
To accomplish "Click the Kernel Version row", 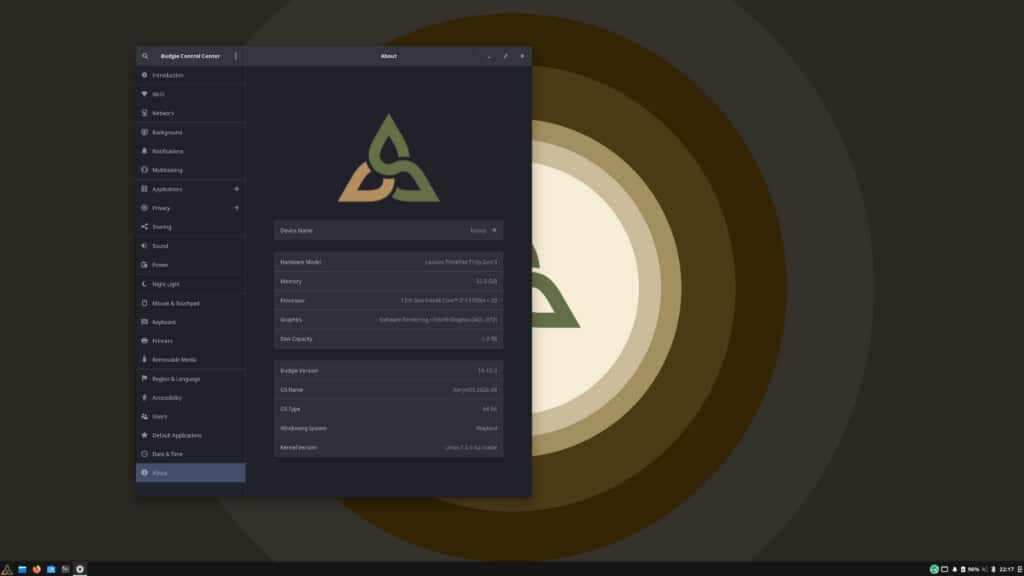I will pyautogui.click(x=389, y=447).
